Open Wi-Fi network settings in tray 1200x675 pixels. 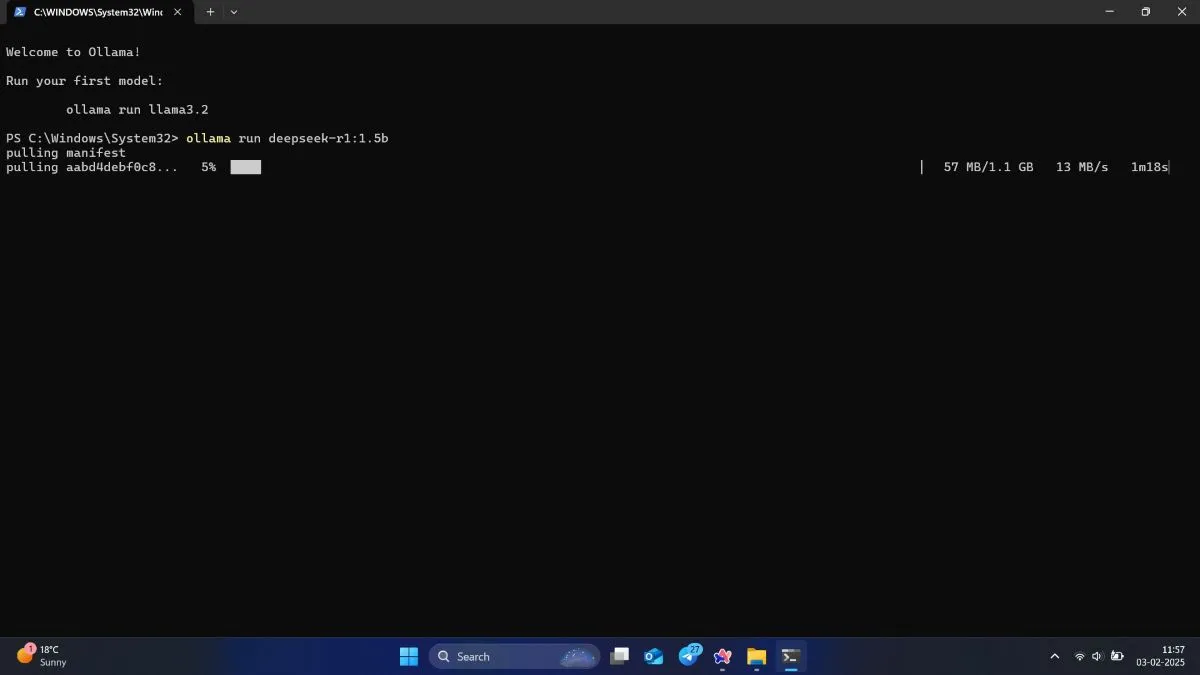pyautogui.click(x=1079, y=656)
